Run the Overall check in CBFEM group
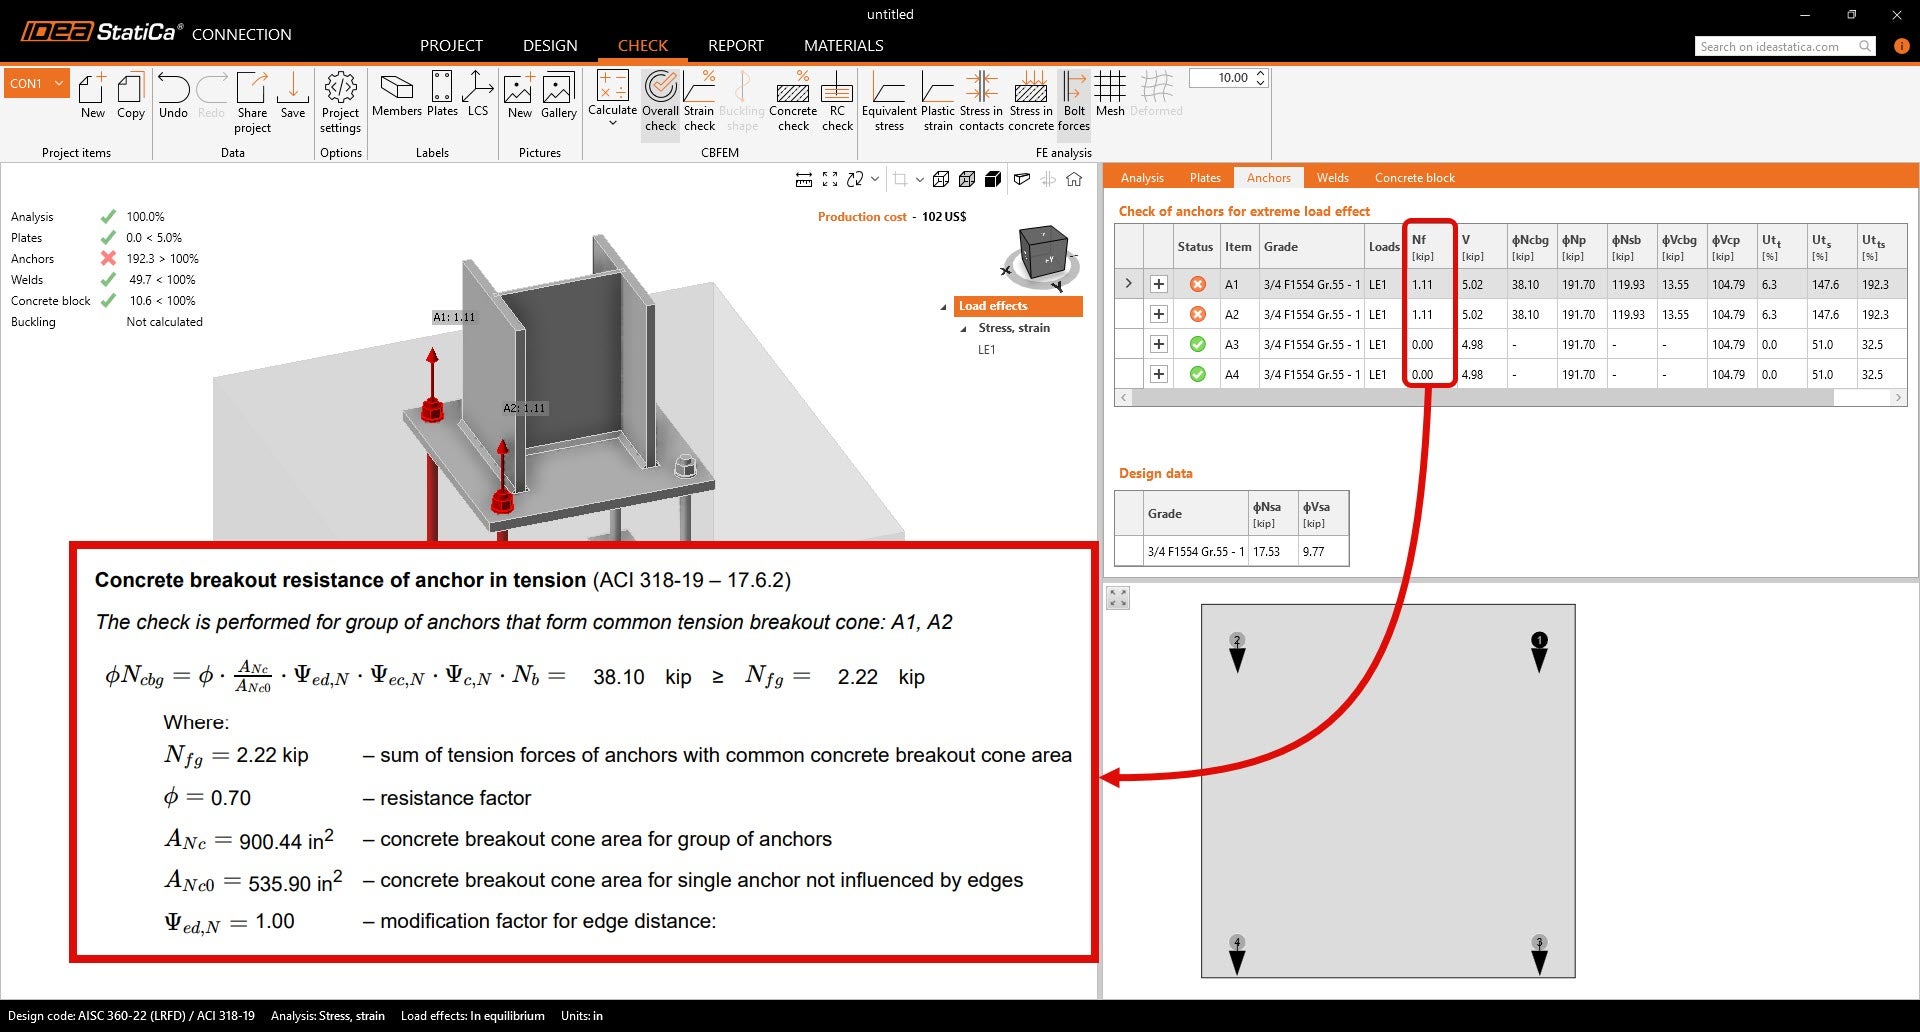 660,100
